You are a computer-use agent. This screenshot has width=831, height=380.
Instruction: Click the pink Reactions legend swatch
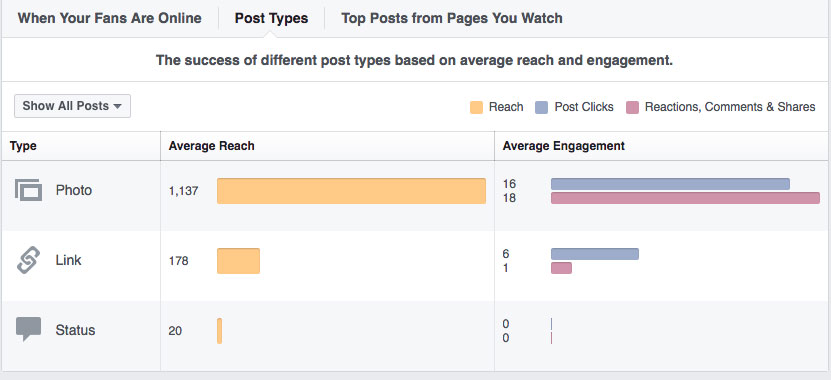(x=632, y=108)
